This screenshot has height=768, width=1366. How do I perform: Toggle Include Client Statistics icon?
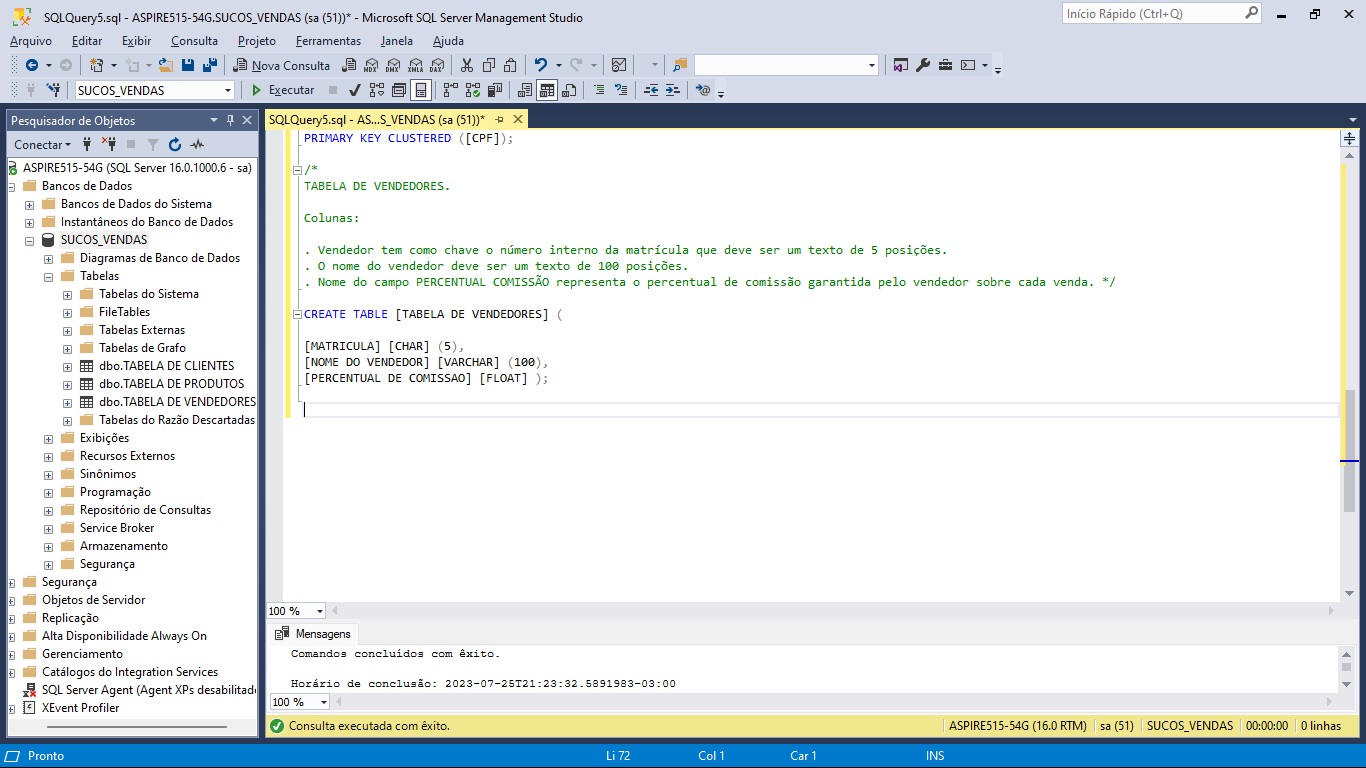pyautogui.click(x=494, y=90)
